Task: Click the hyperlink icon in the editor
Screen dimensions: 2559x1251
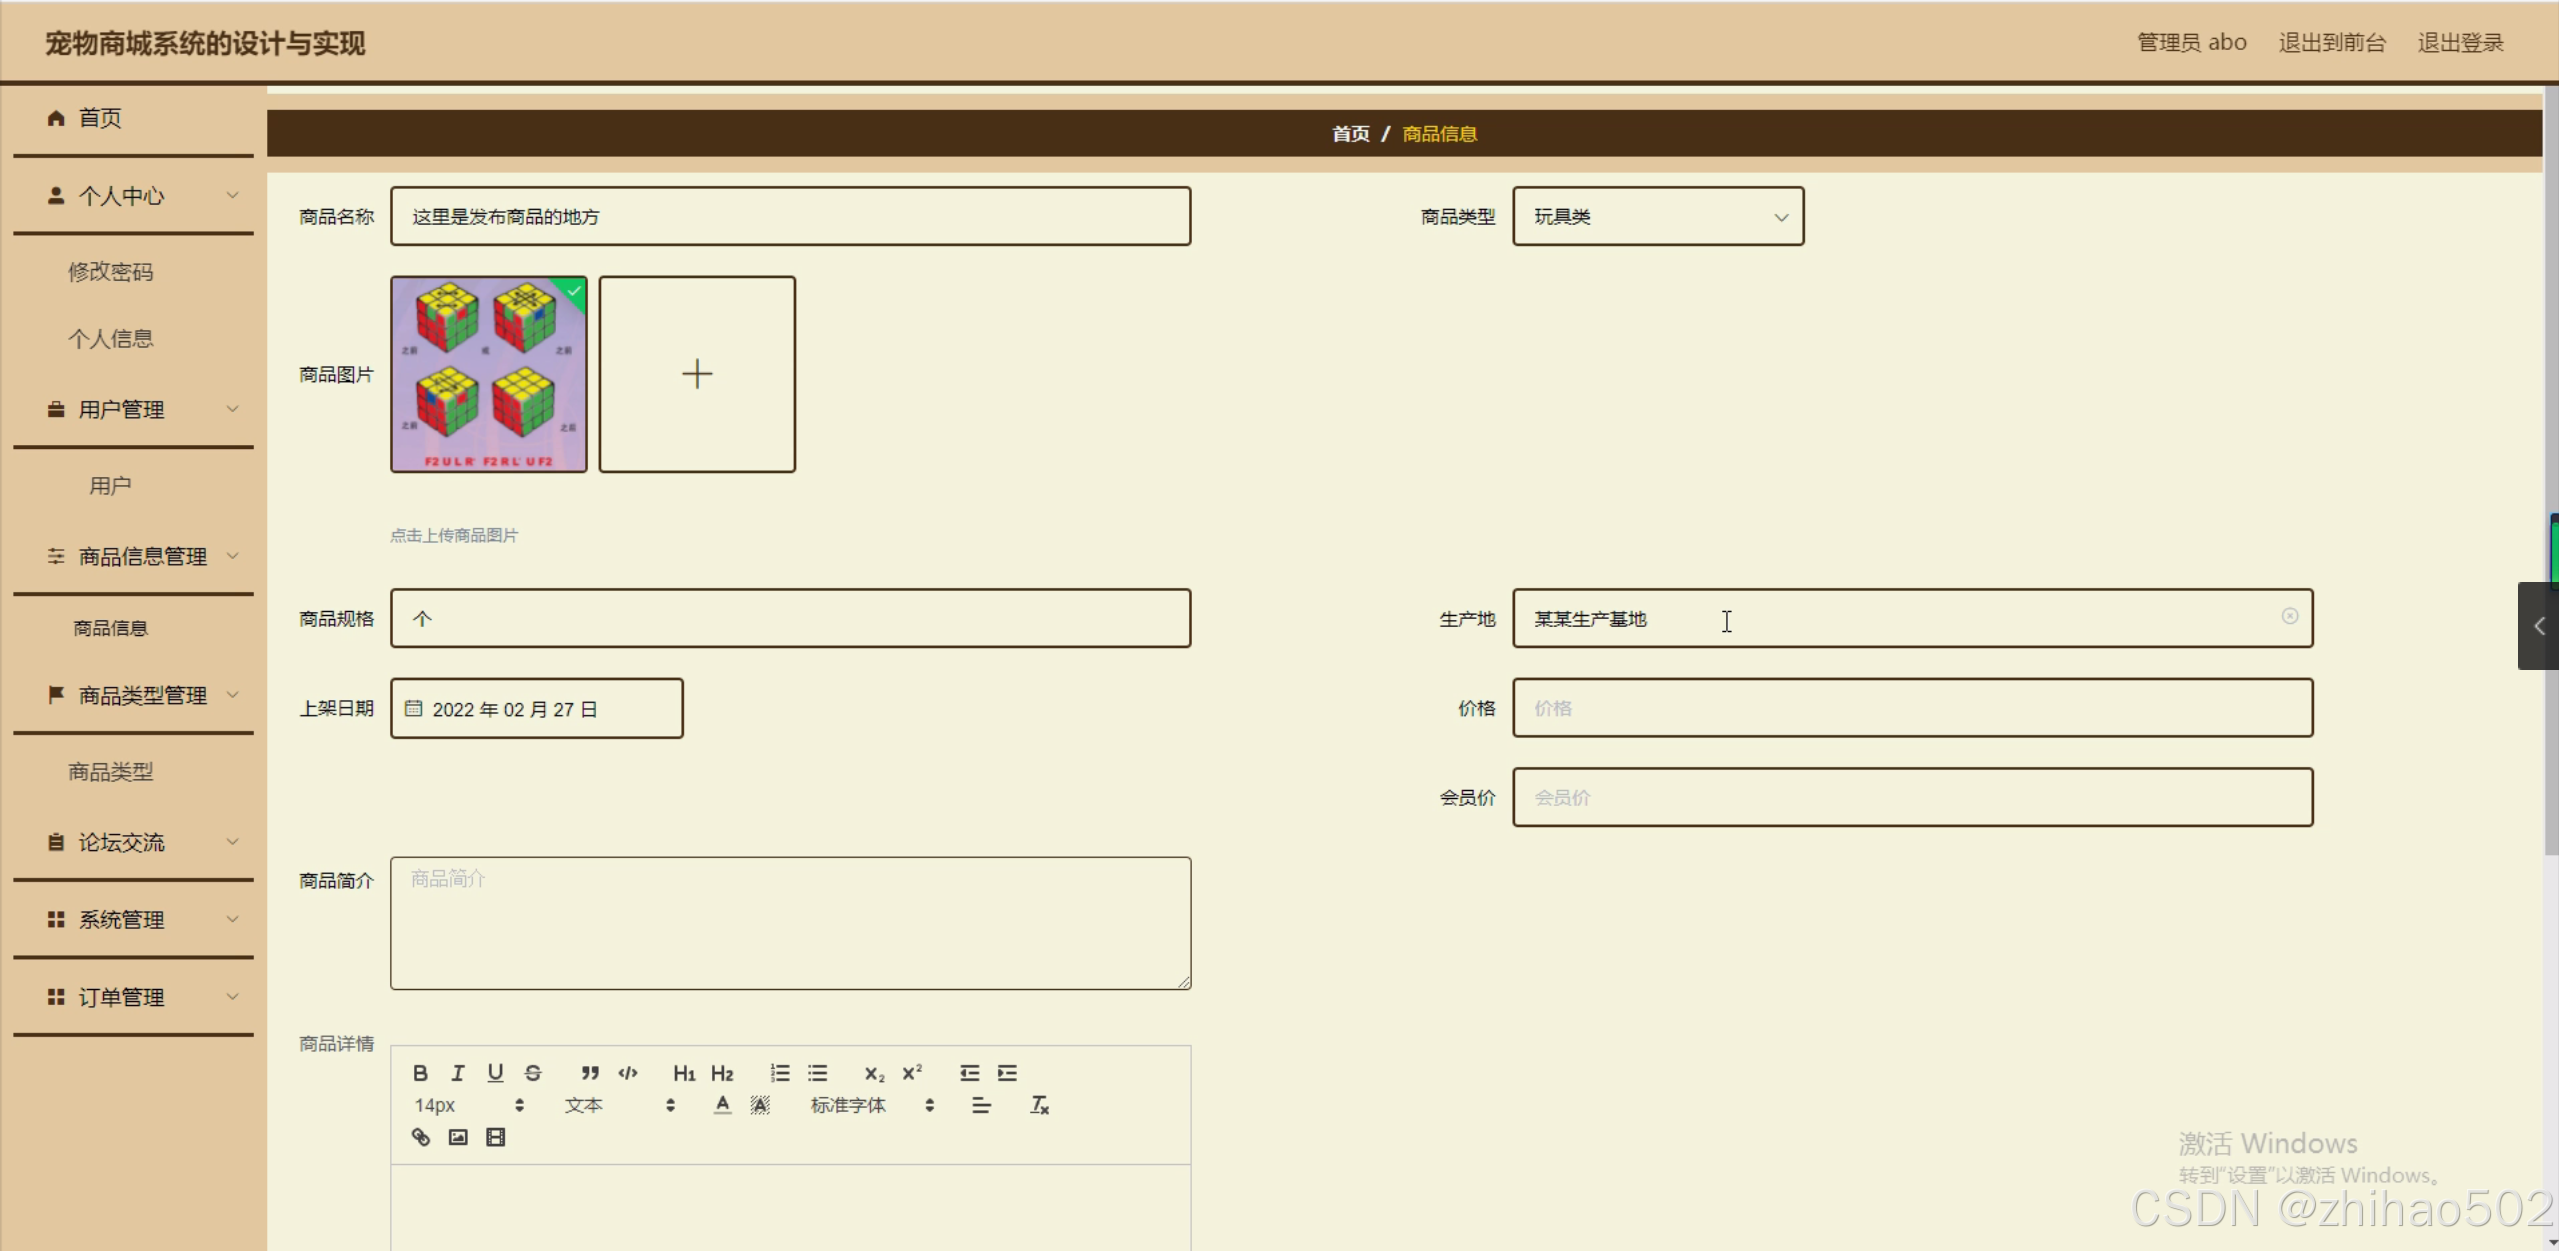Action: (421, 1137)
